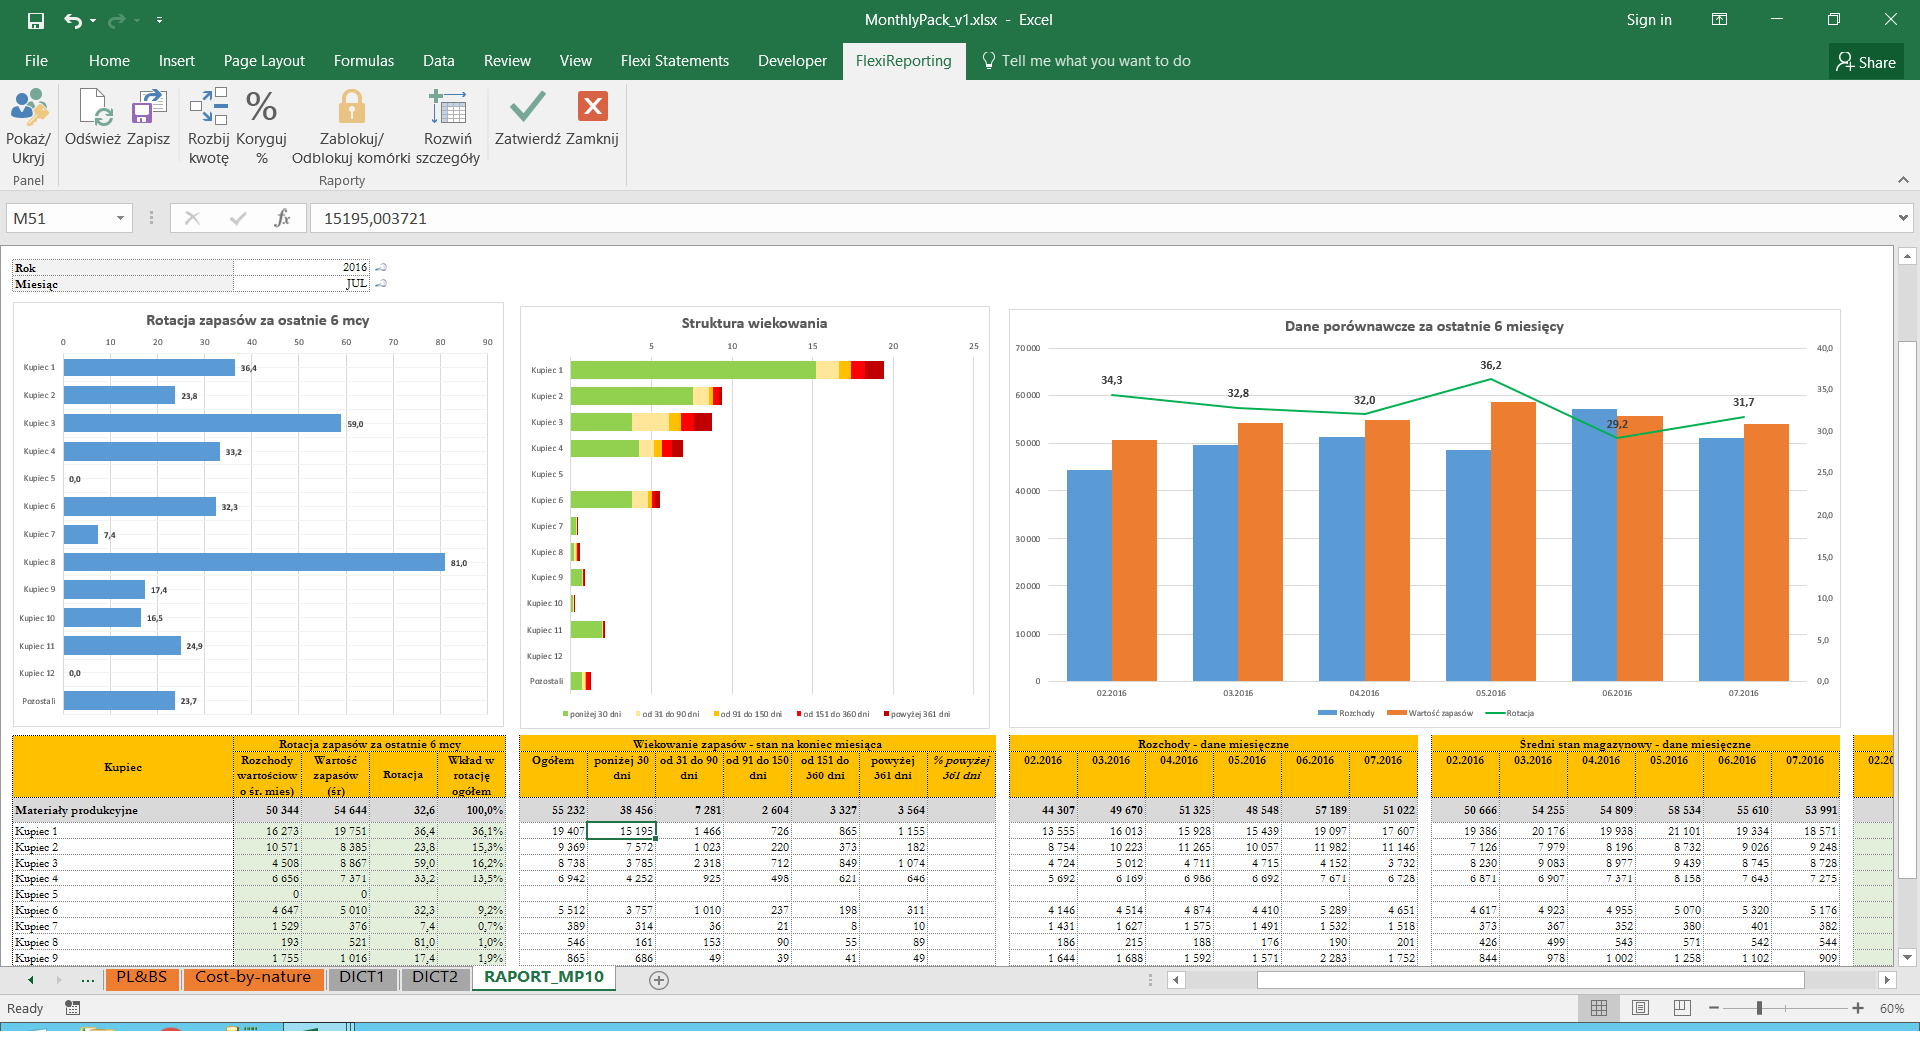Open the Name Box dropdown
Viewport: 1920px width, 1041px height.
click(120, 218)
